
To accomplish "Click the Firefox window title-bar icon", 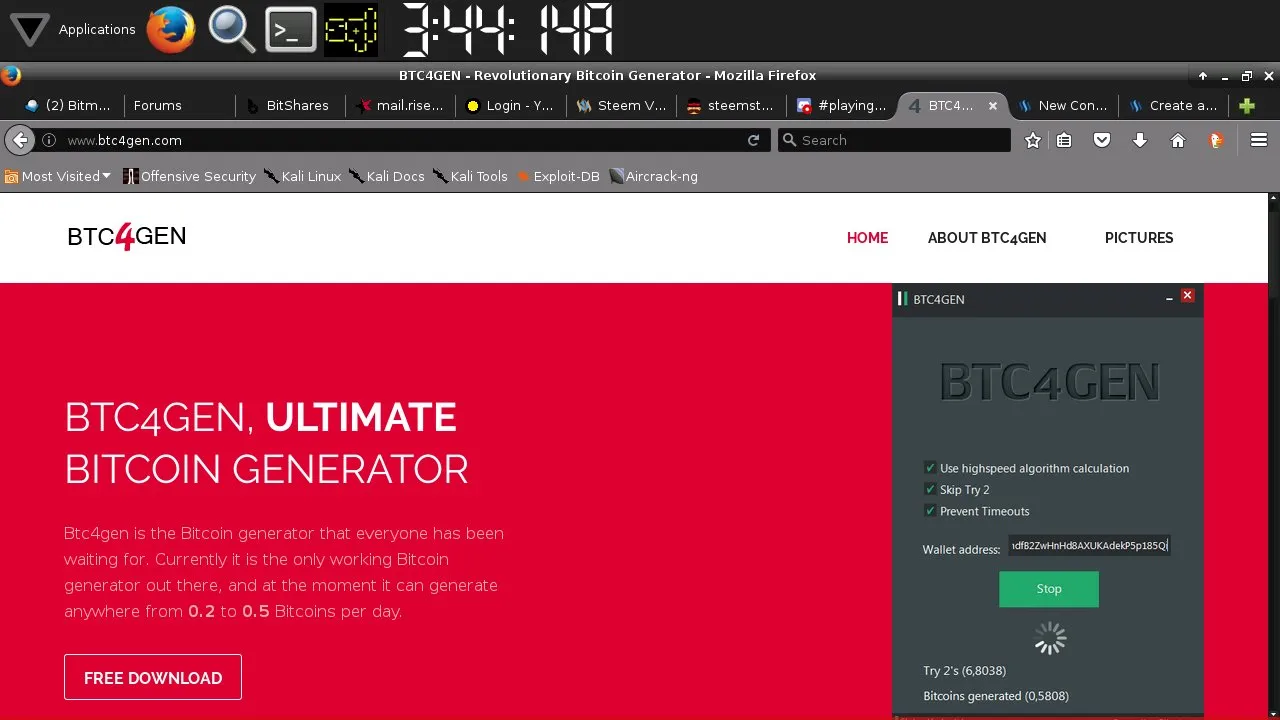I will [11, 75].
